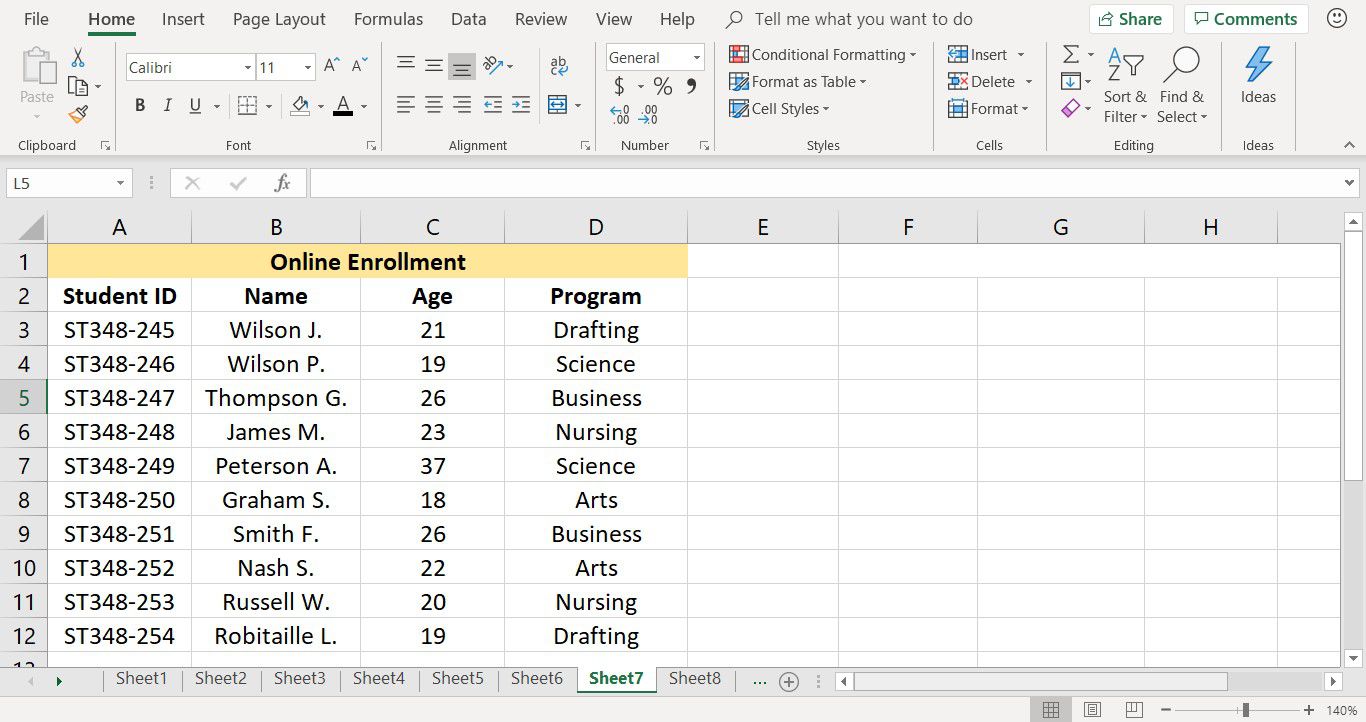Image resolution: width=1366 pixels, height=722 pixels.
Task: Toggle Bold formatting
Action: [140, 105]
